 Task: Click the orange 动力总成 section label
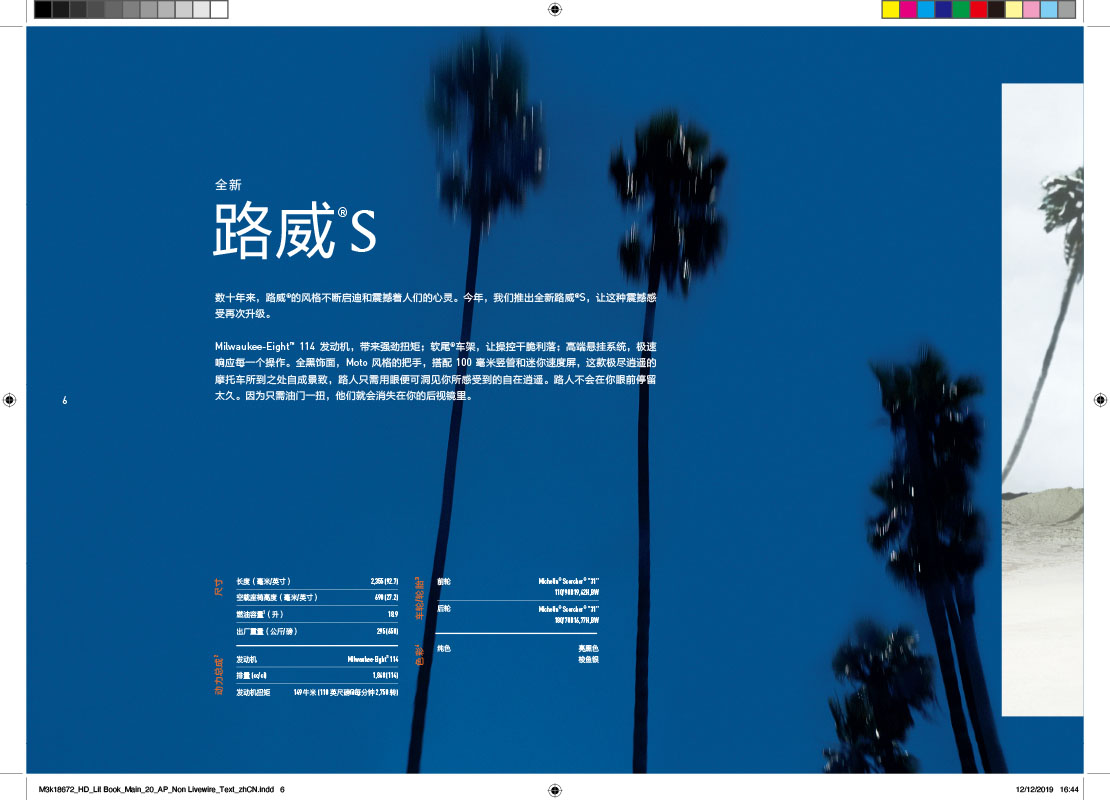tap(218, 675)
